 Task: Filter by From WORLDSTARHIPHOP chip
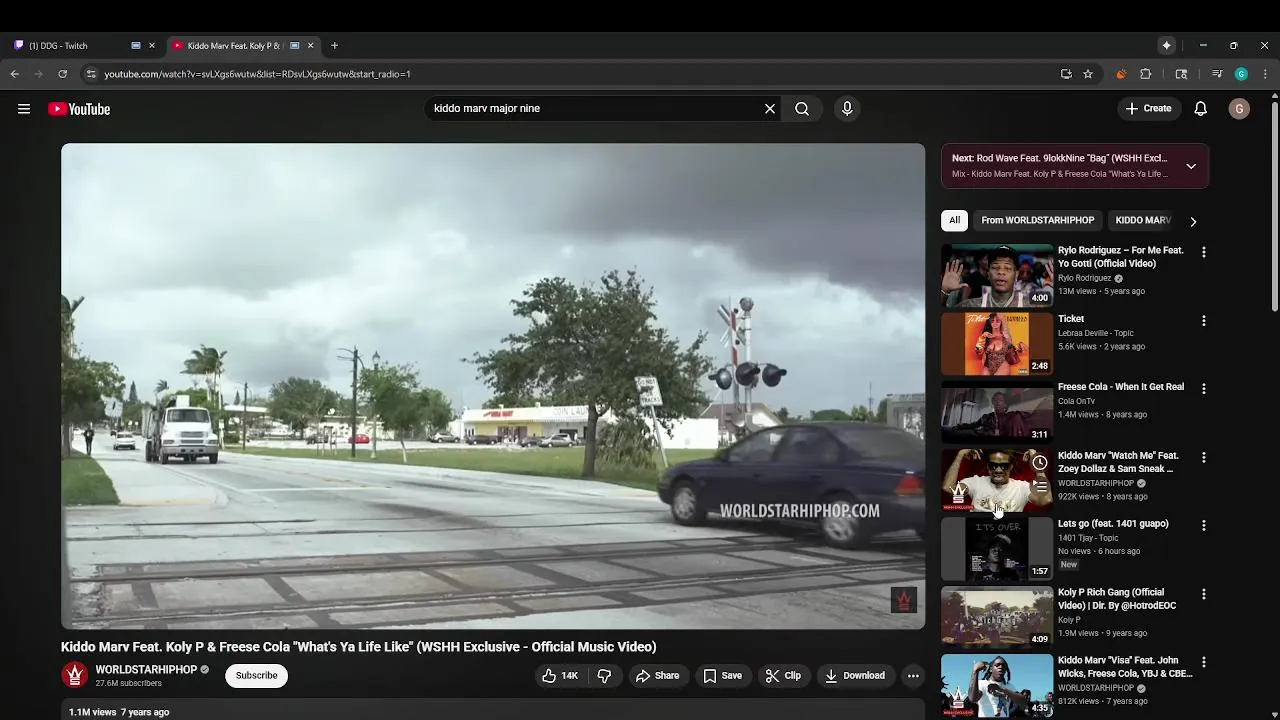(x=1037, y=220)
